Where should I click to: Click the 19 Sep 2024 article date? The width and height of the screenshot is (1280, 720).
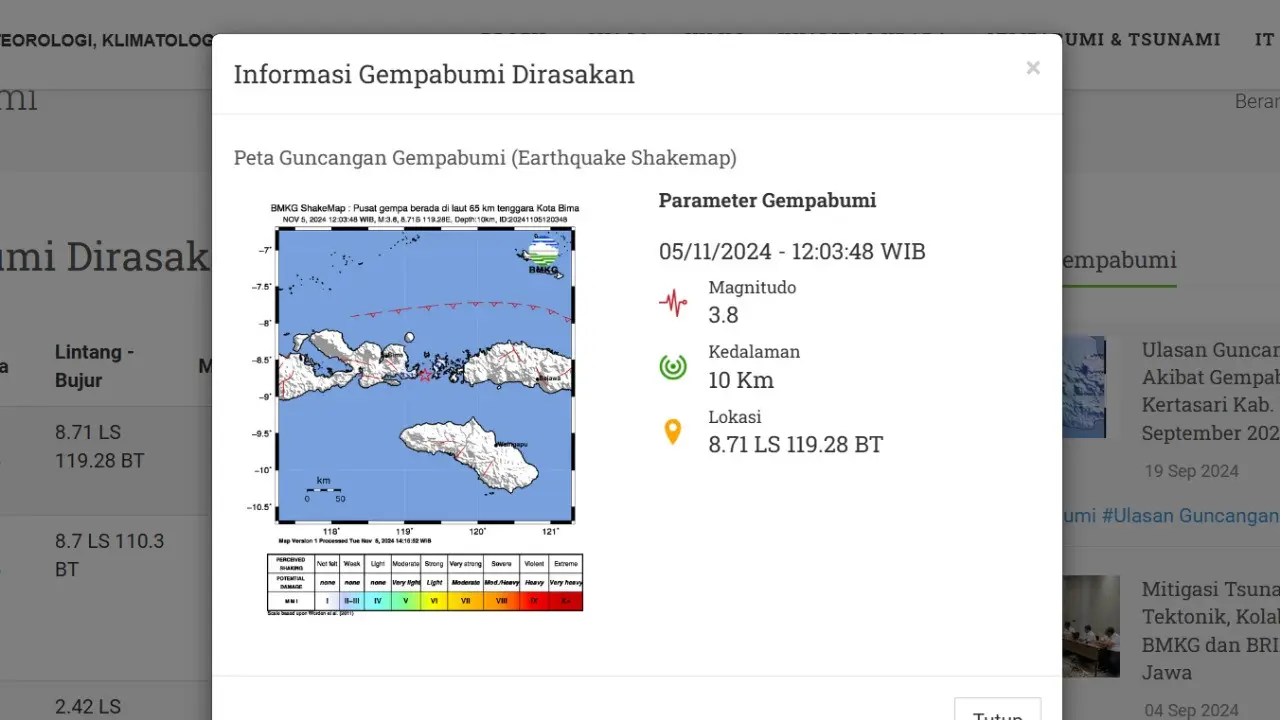pyautogui.click(x=1192, y=471)
